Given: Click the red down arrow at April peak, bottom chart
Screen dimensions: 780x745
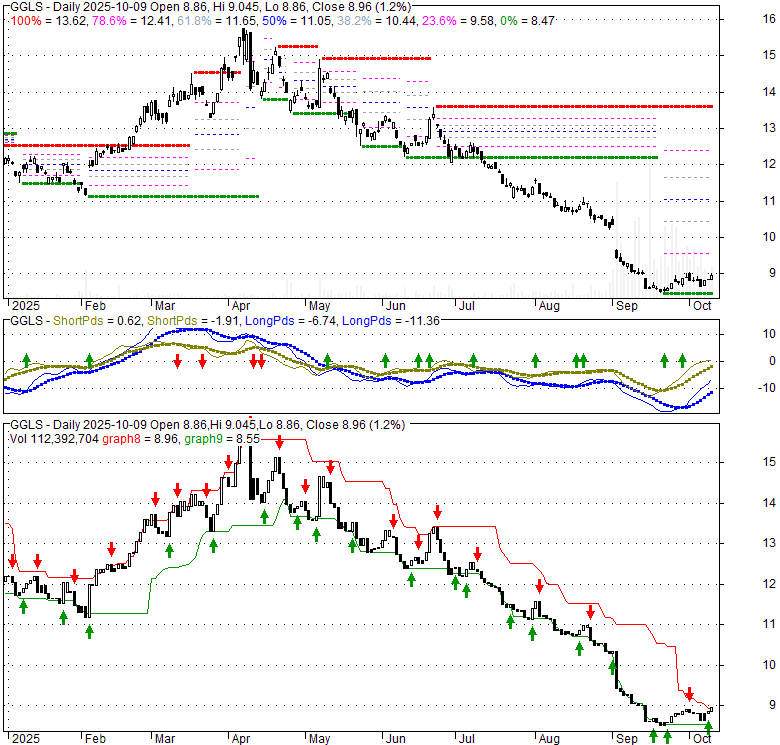Looking at the screenshot, I should pos(229,462).
